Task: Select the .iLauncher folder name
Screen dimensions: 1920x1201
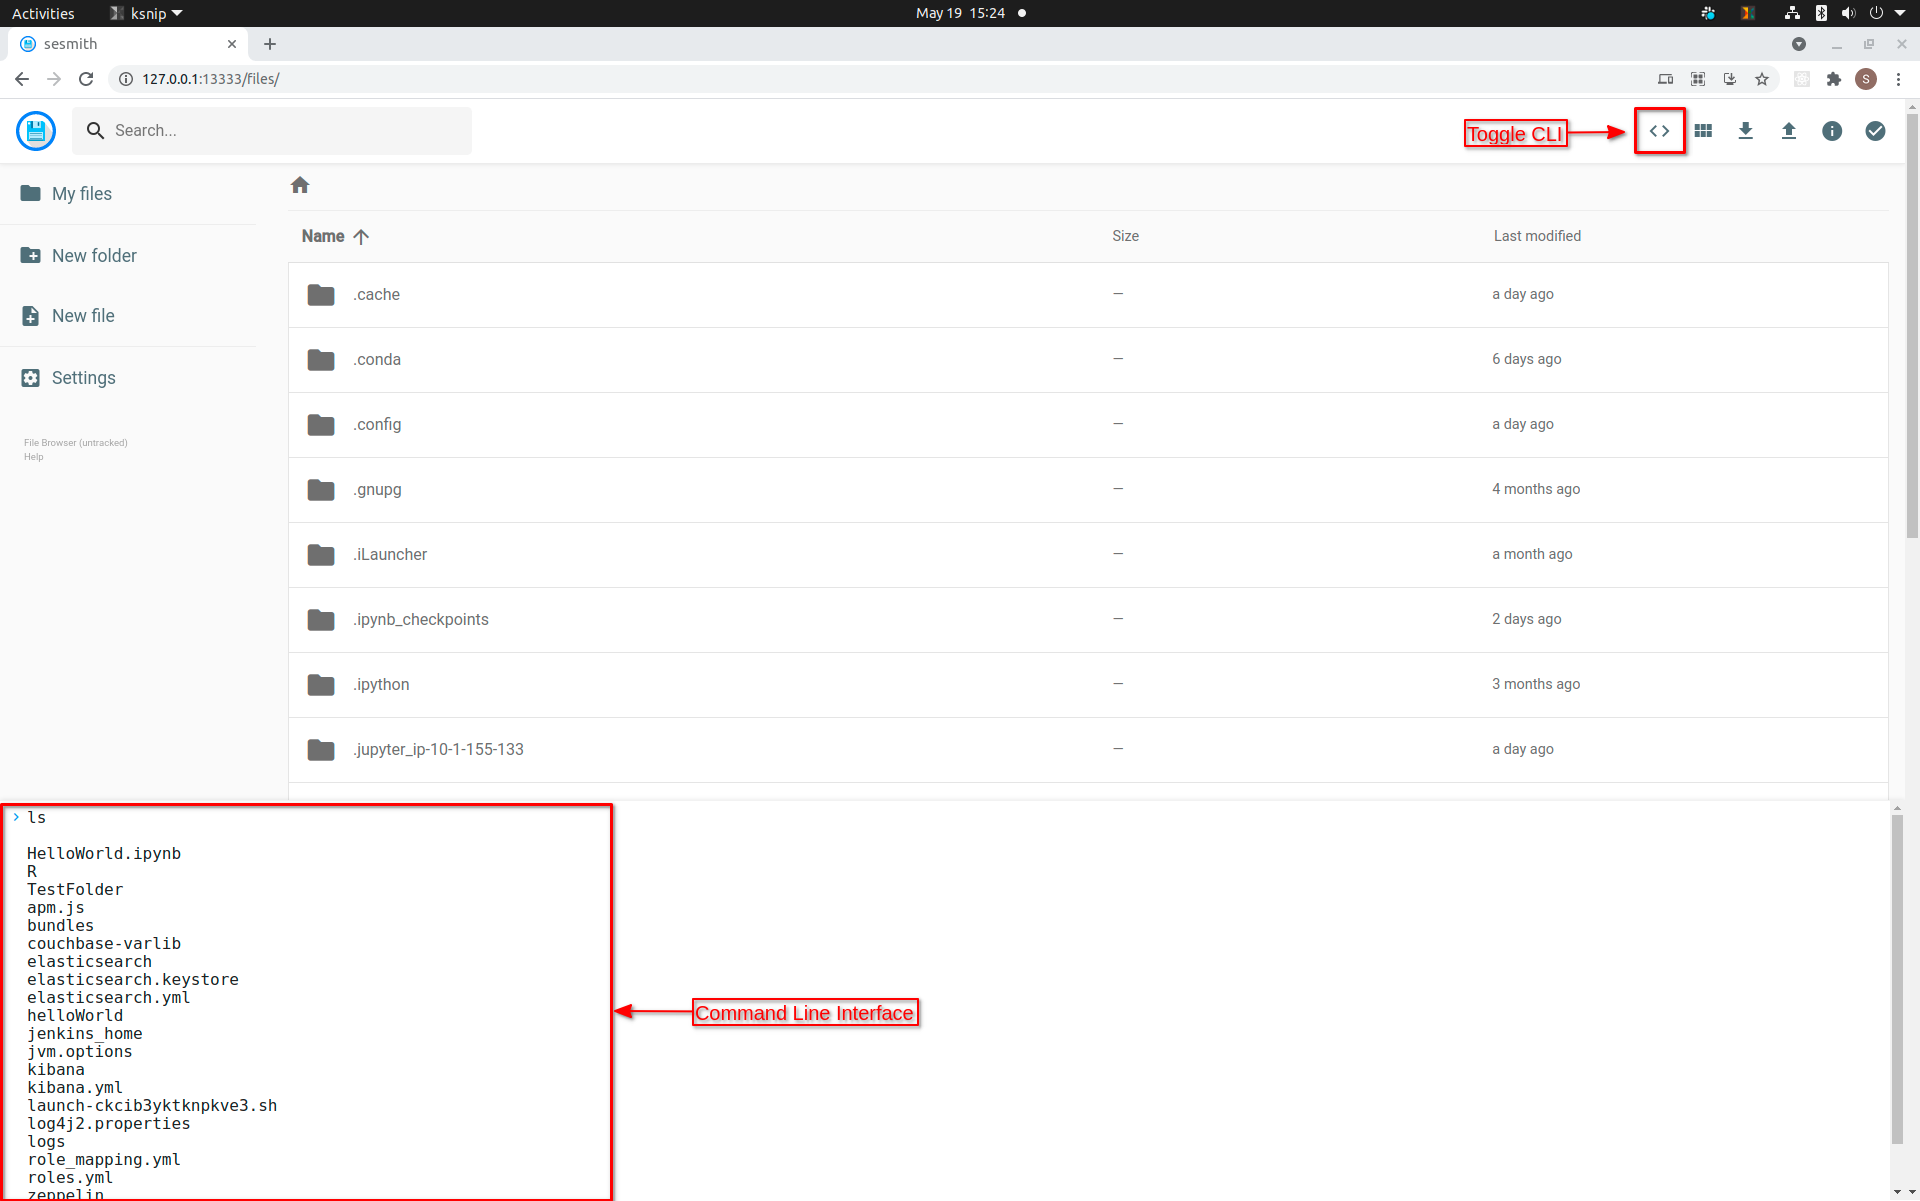Action: click(390, 555)
